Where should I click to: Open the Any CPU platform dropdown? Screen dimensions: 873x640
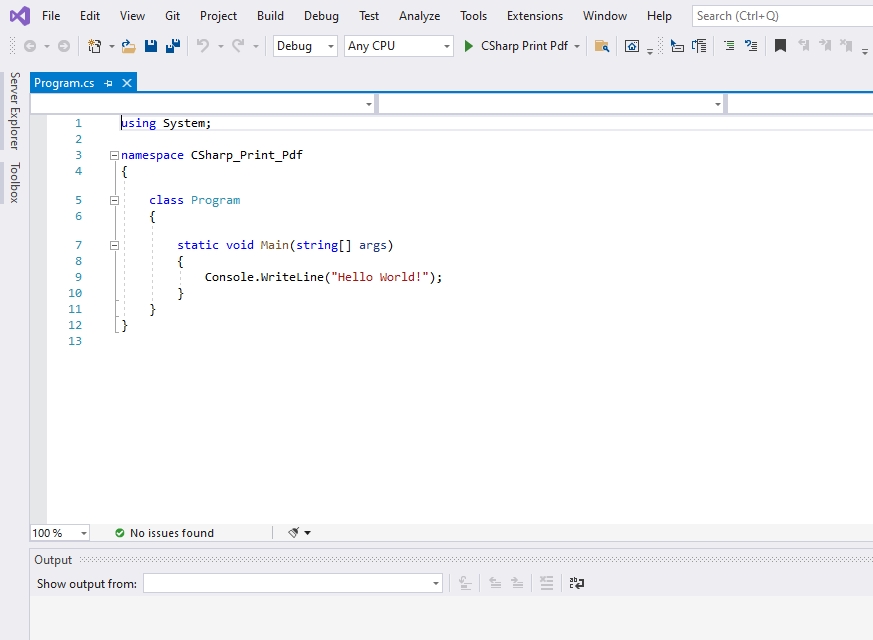click(x=399, y=46)
